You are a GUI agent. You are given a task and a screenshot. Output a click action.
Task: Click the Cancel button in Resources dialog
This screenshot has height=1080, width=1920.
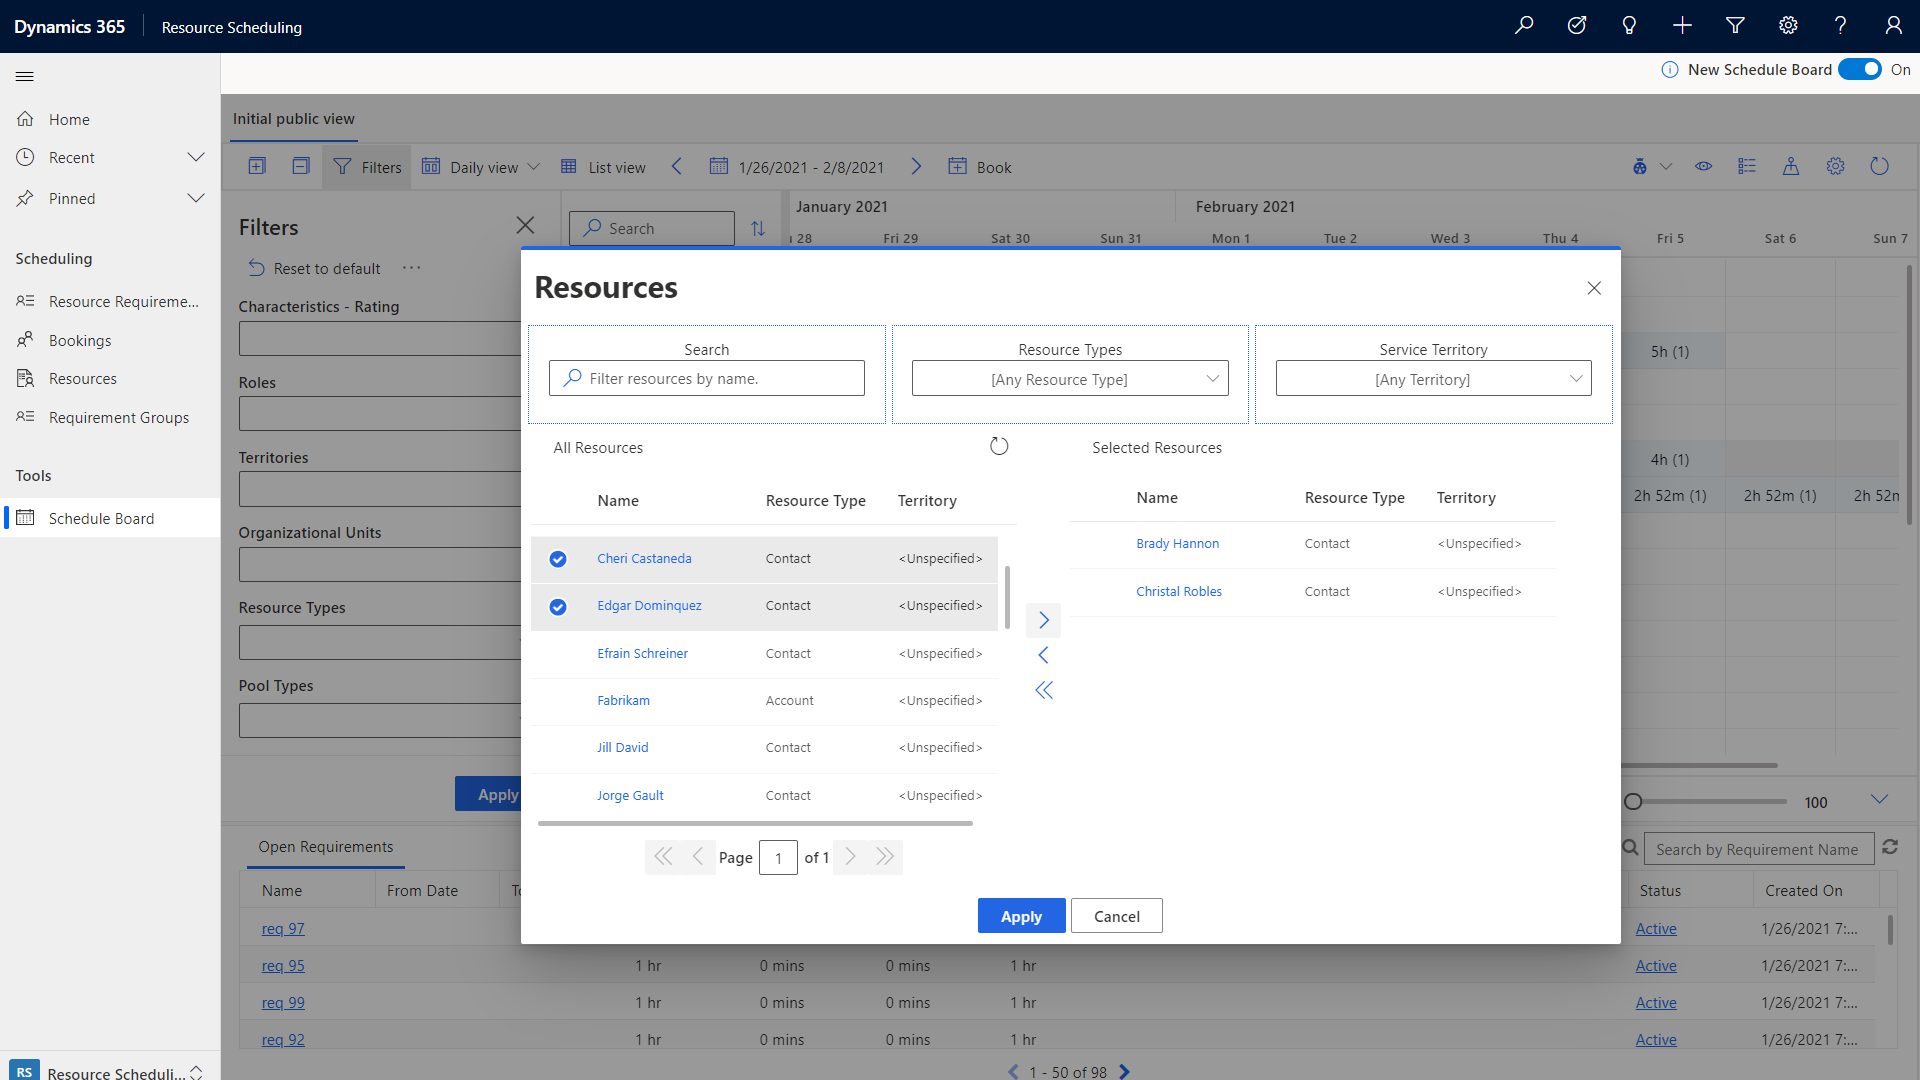pyautogui.click(x=1116, y=915)
